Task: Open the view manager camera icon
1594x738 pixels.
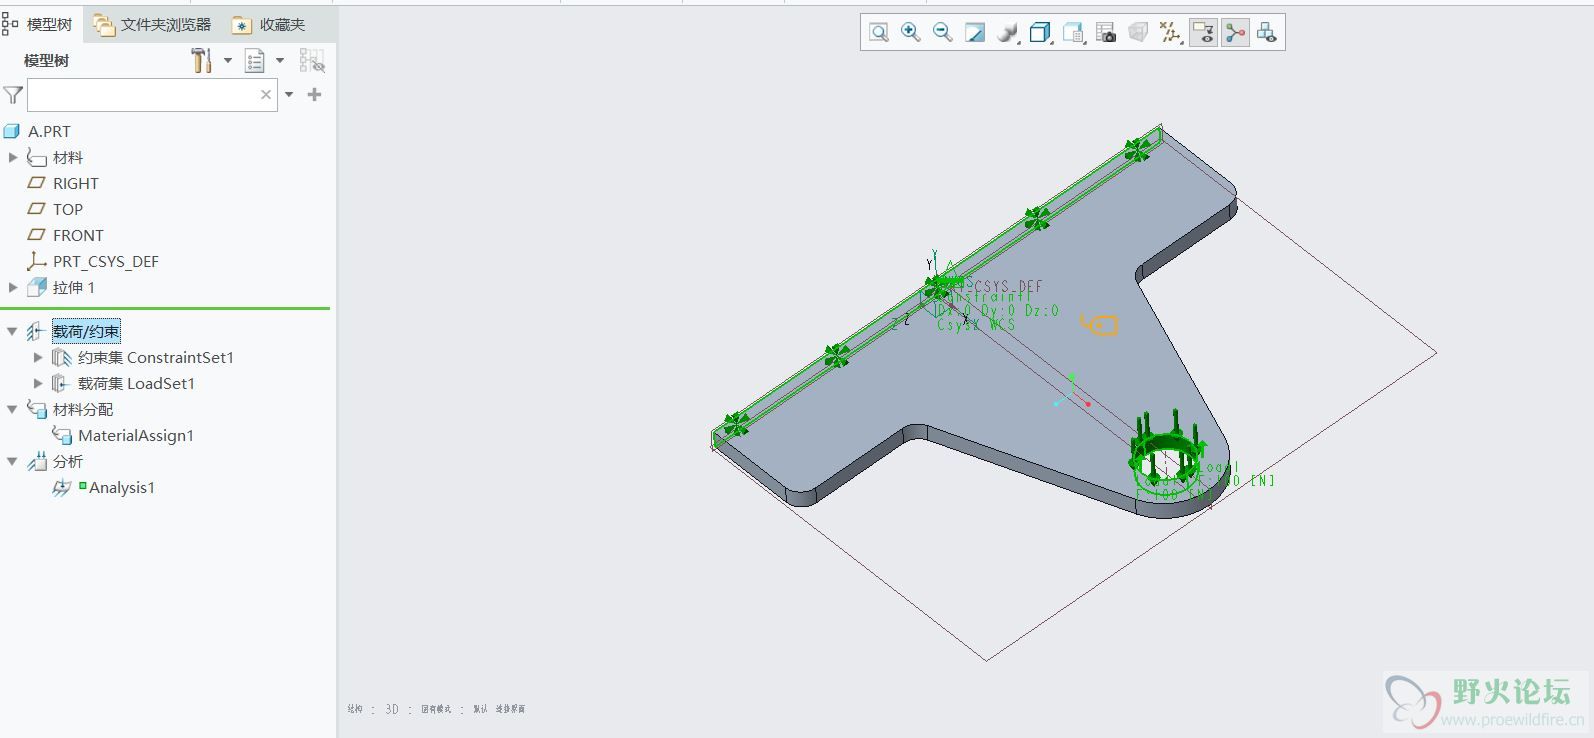Action: pos(1106,33)
